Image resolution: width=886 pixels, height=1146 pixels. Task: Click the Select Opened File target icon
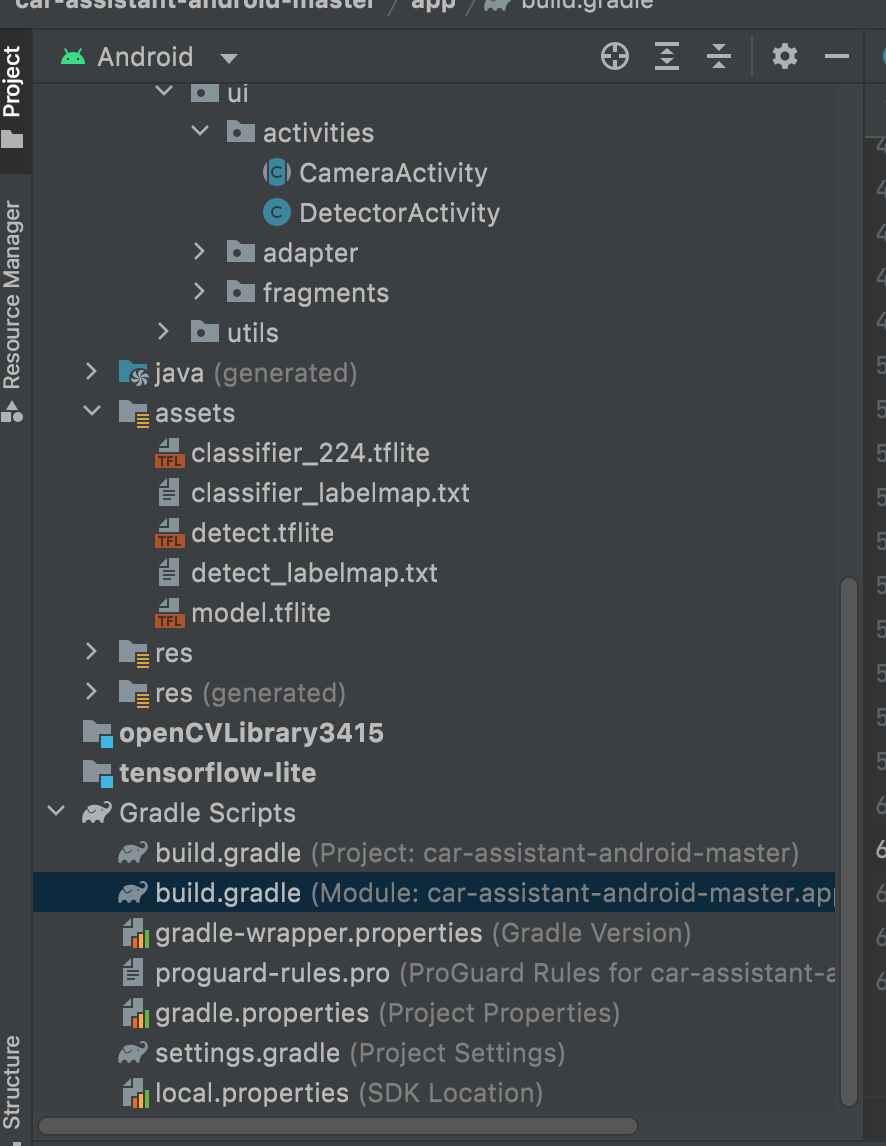click(x=615, y=56)
